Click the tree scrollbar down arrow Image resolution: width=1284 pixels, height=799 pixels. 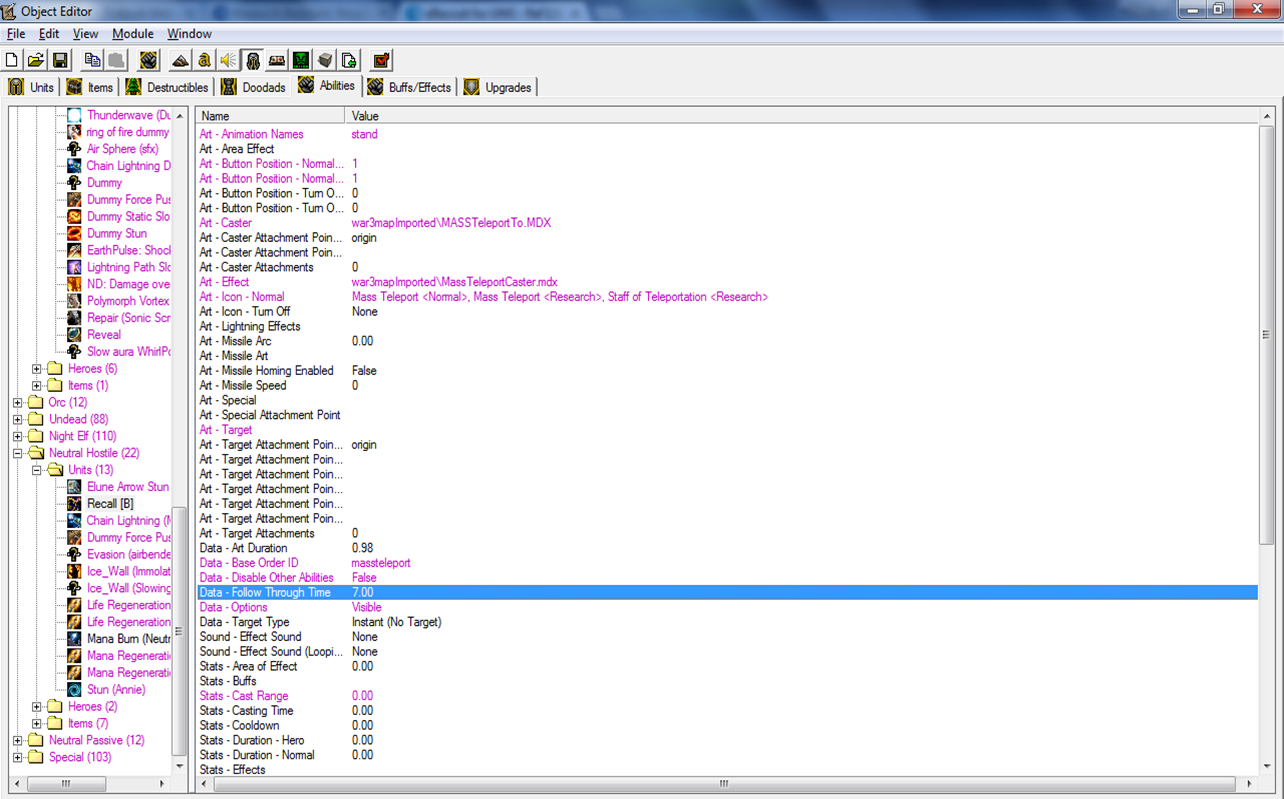[180, 766]
